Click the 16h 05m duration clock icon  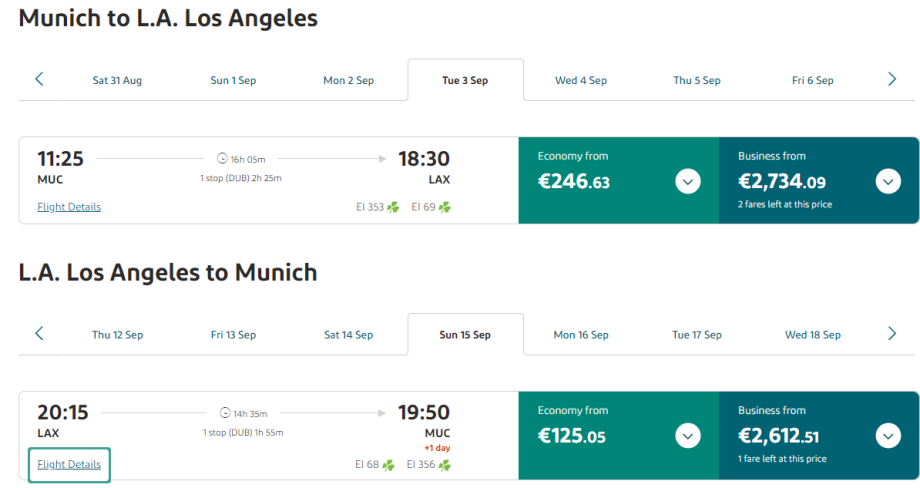223,158
